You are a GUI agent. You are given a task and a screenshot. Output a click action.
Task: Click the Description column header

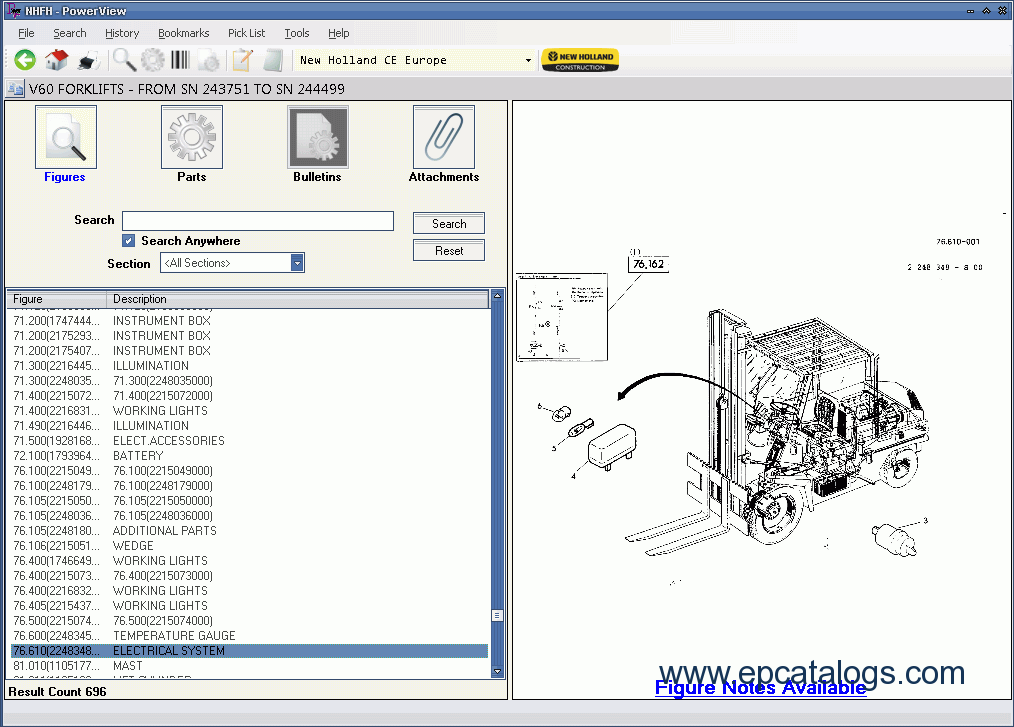(x=297, y=299)
